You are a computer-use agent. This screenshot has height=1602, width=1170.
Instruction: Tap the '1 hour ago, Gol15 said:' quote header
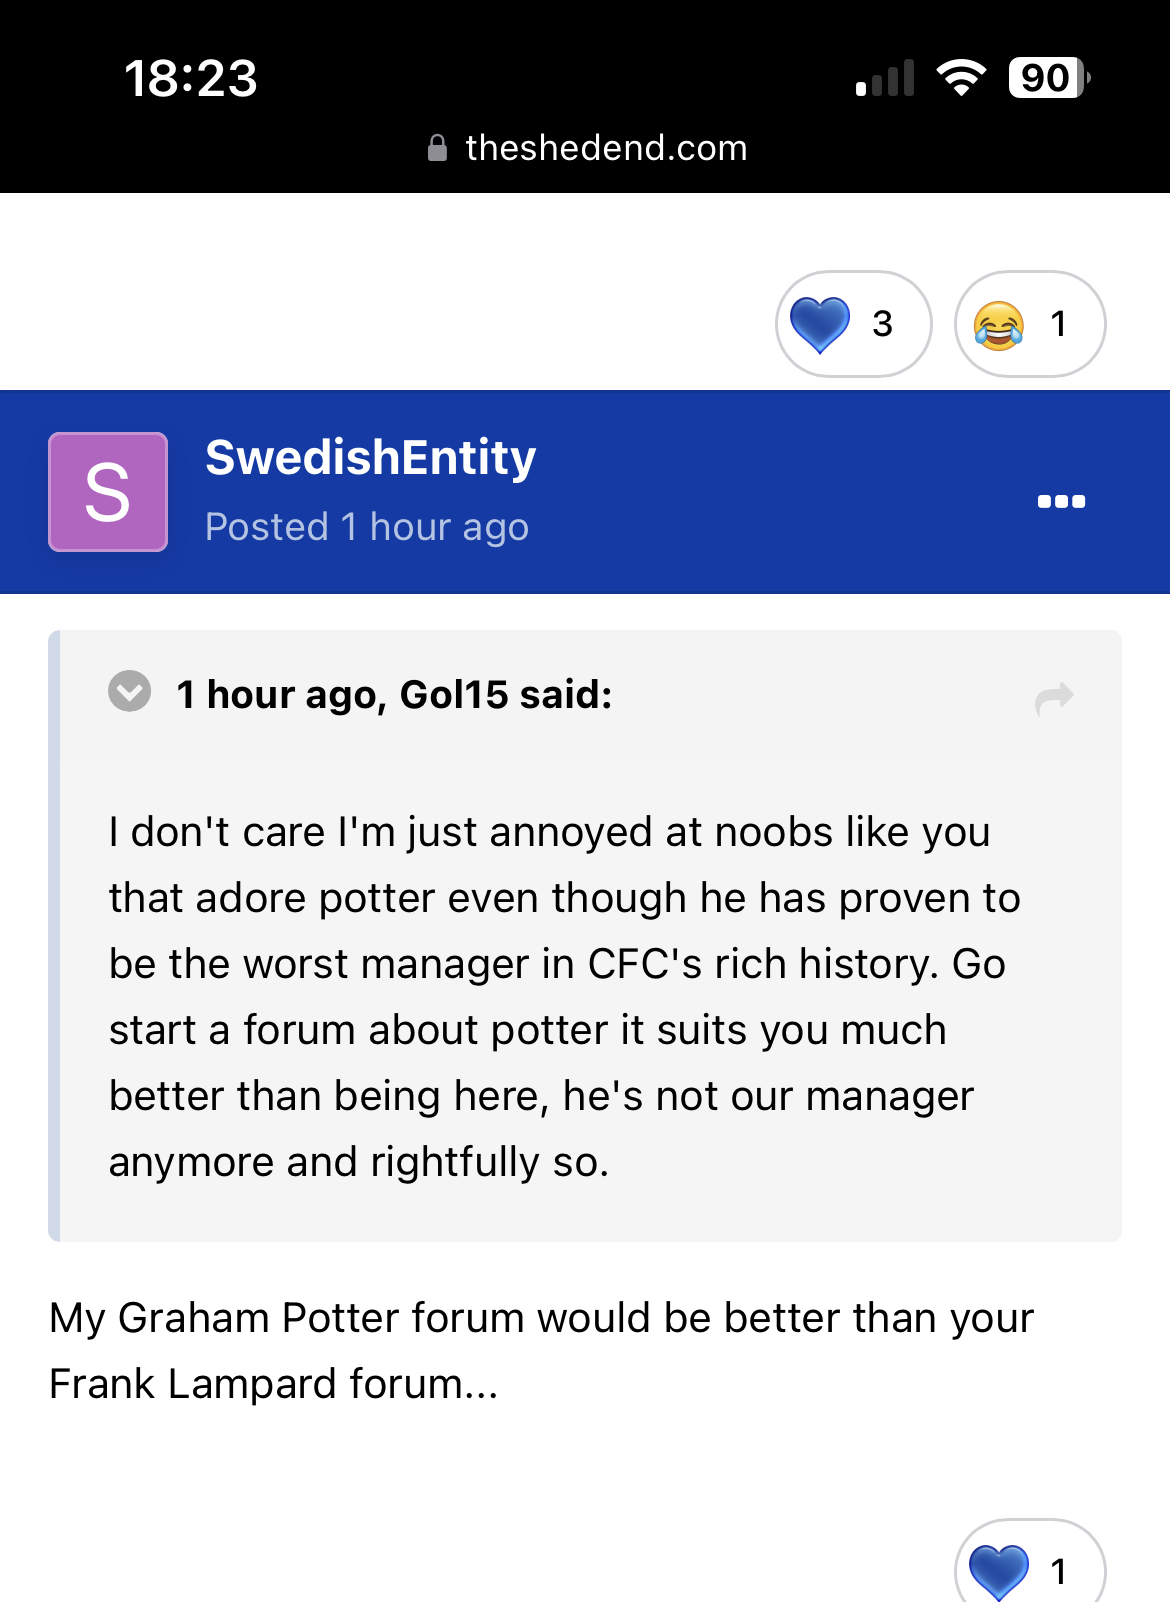click(x=394, y=694)
